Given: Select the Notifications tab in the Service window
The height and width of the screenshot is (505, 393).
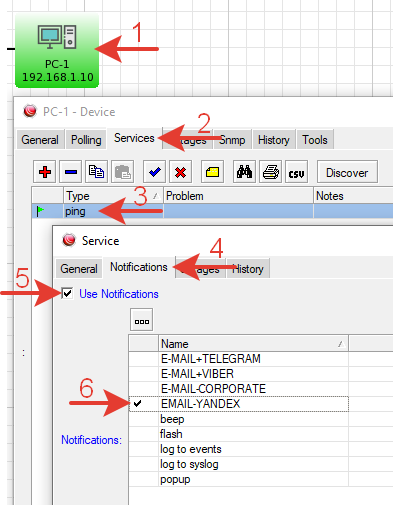Looking at the screenshot, I should [139, 267].
